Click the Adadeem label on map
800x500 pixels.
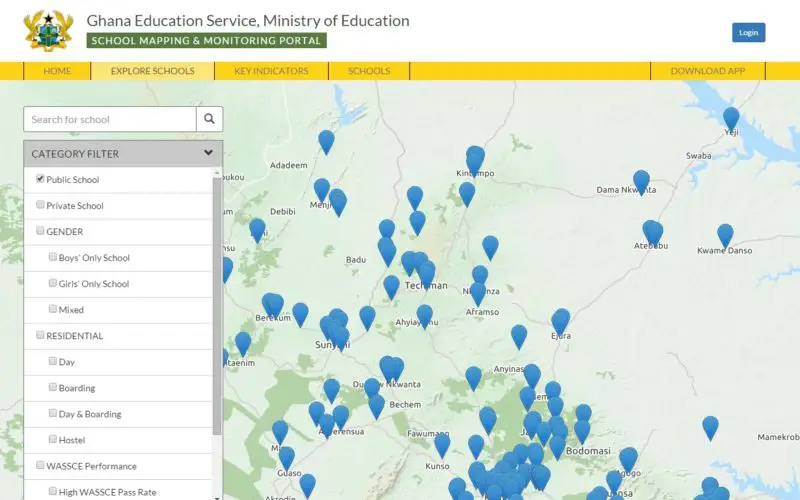(289, 165)
